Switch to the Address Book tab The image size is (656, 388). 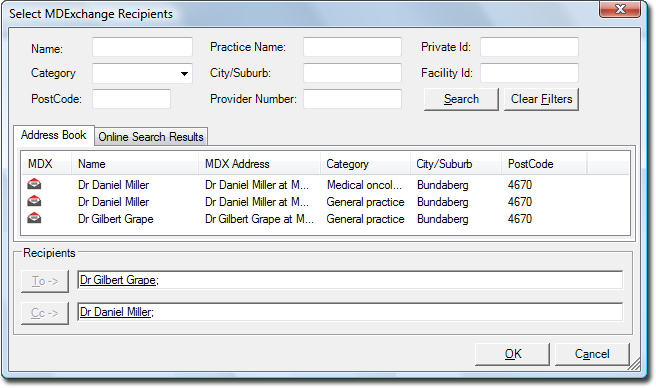pyautogui.click(x=54, y=135)
